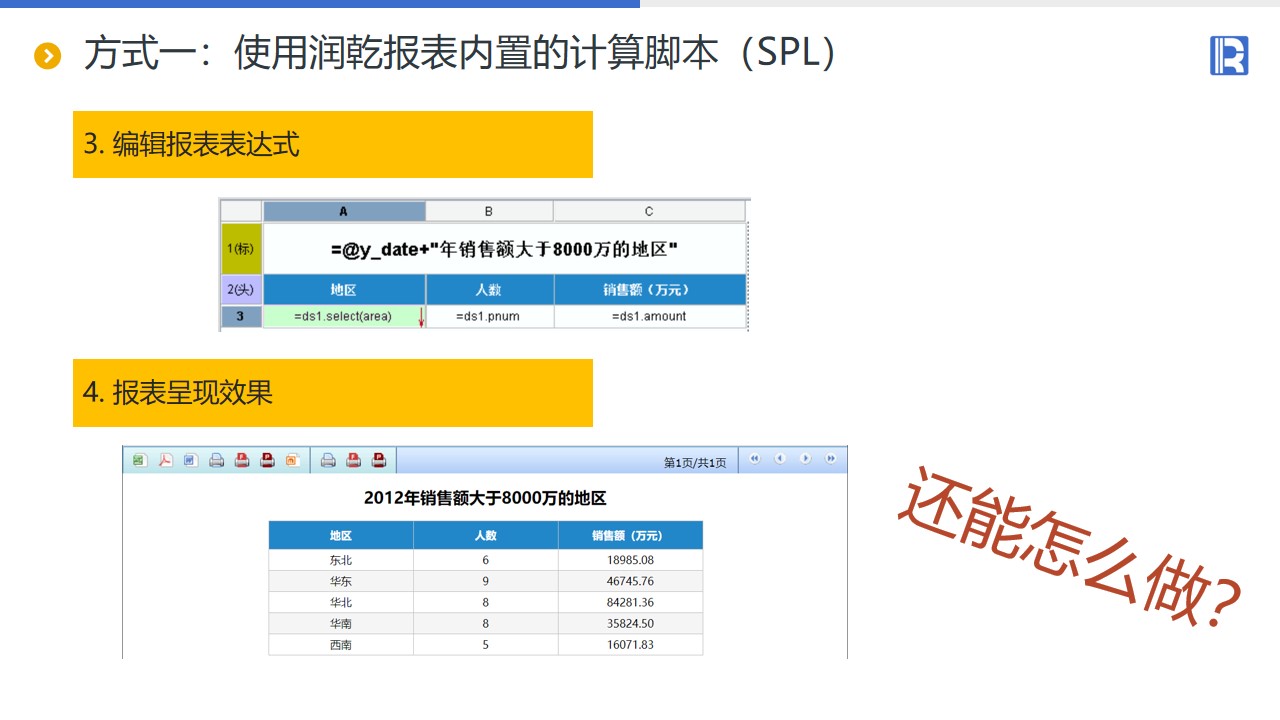This screenshot has height=720, width=1280.
Task: Click the red printer icon beside the orange icon
Action: click(267, 460)
